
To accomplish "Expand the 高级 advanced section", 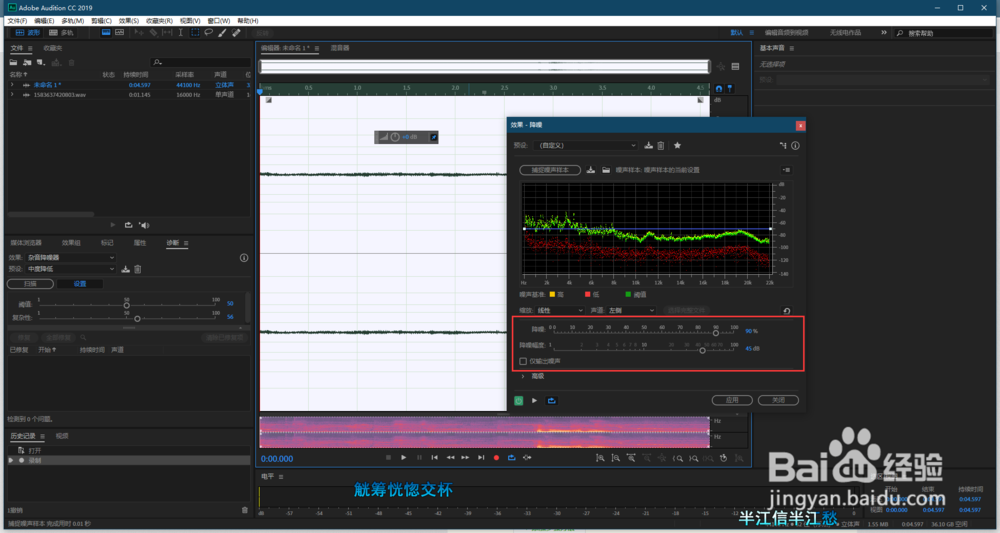I will (523, 376).
